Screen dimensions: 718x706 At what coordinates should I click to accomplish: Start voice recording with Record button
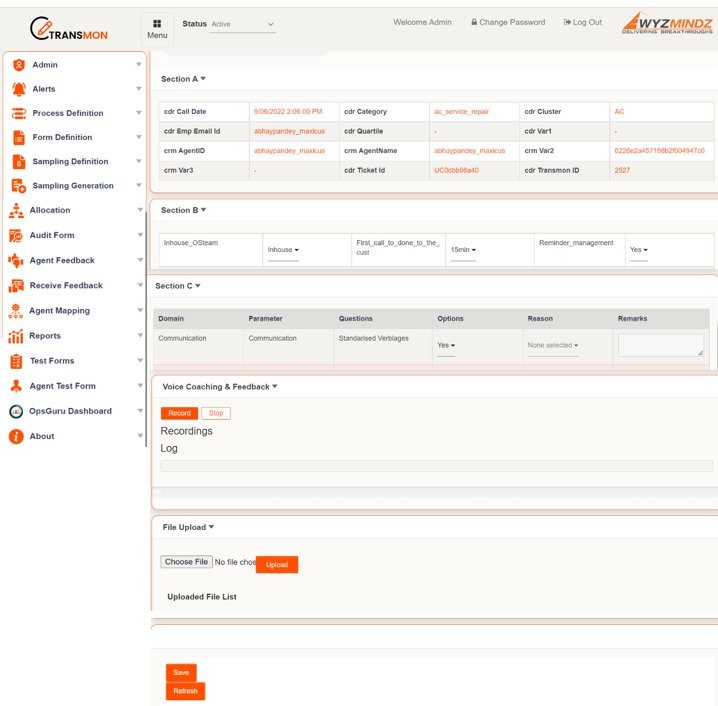click(x=179, y=413)
